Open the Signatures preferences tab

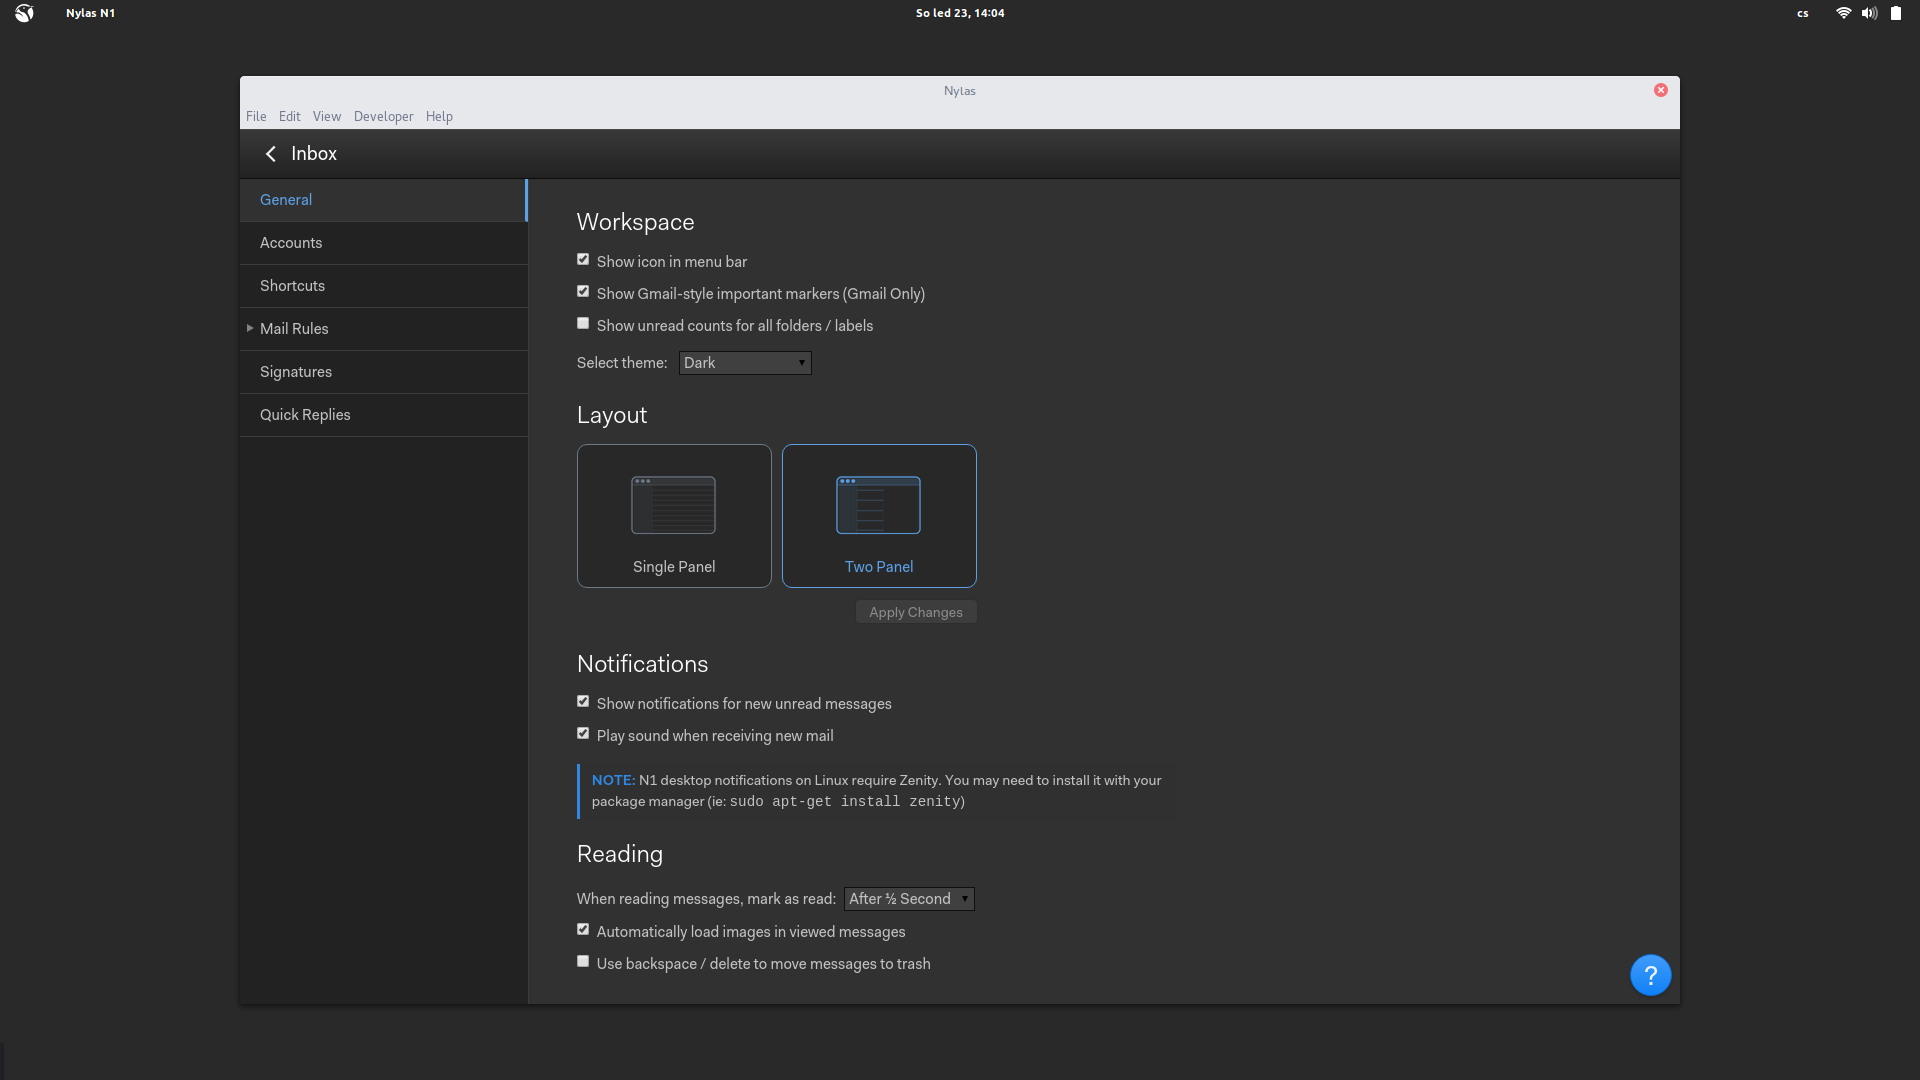383,372
